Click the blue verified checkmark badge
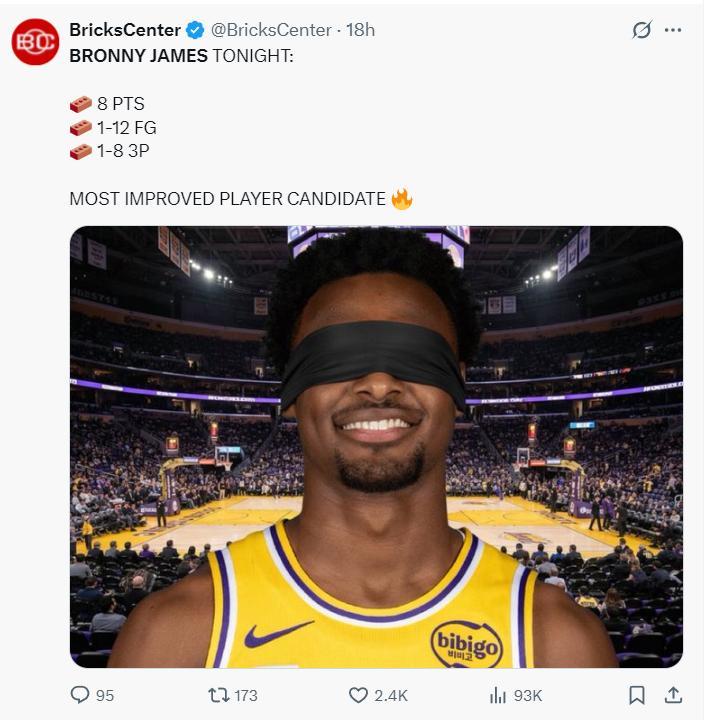706x720 pixels. 197,30
